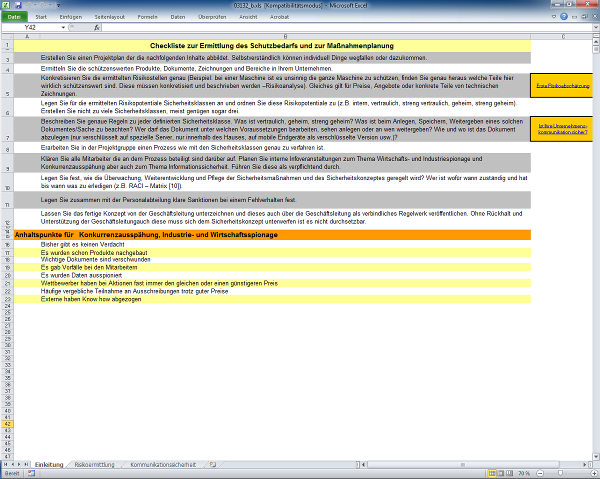The image size is (600, 479).
Task: Open the Kommunikationssicherheit sheet tab
Action: tap(163, 465)
